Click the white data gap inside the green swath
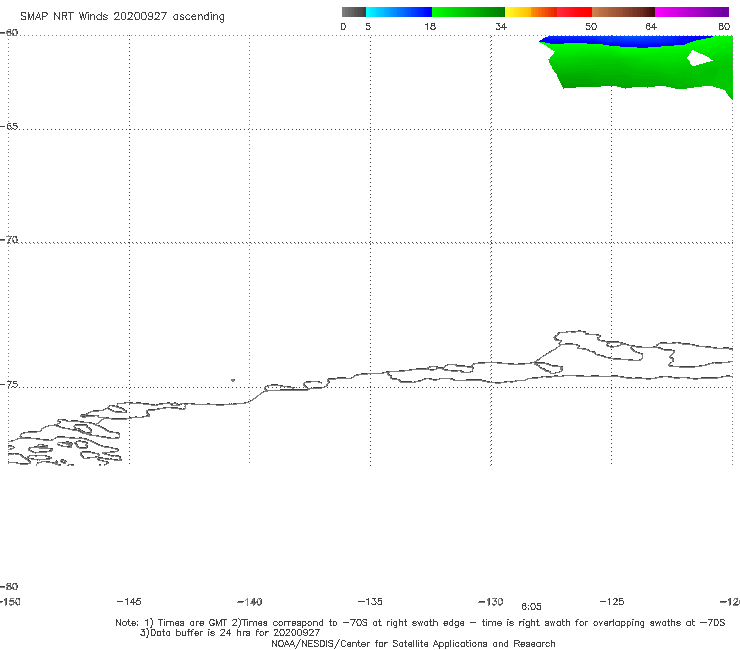 point(699,58)
